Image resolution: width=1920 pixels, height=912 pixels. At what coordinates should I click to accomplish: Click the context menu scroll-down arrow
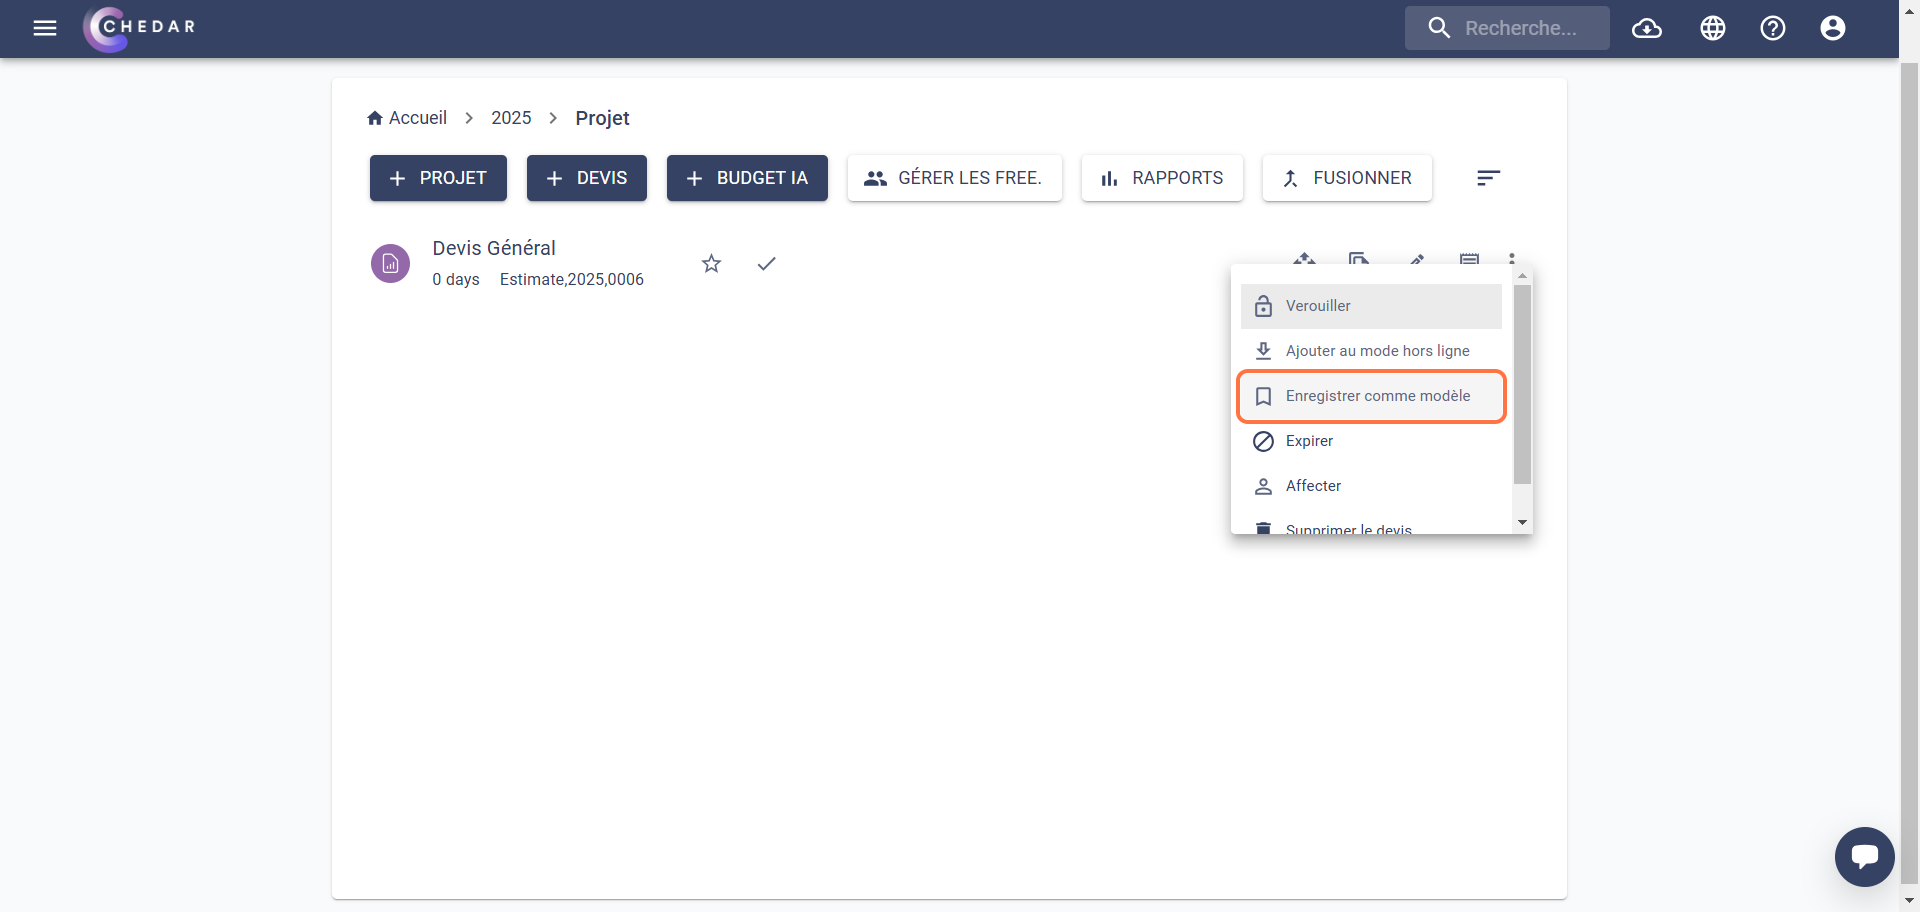[x=1522, y=522]
